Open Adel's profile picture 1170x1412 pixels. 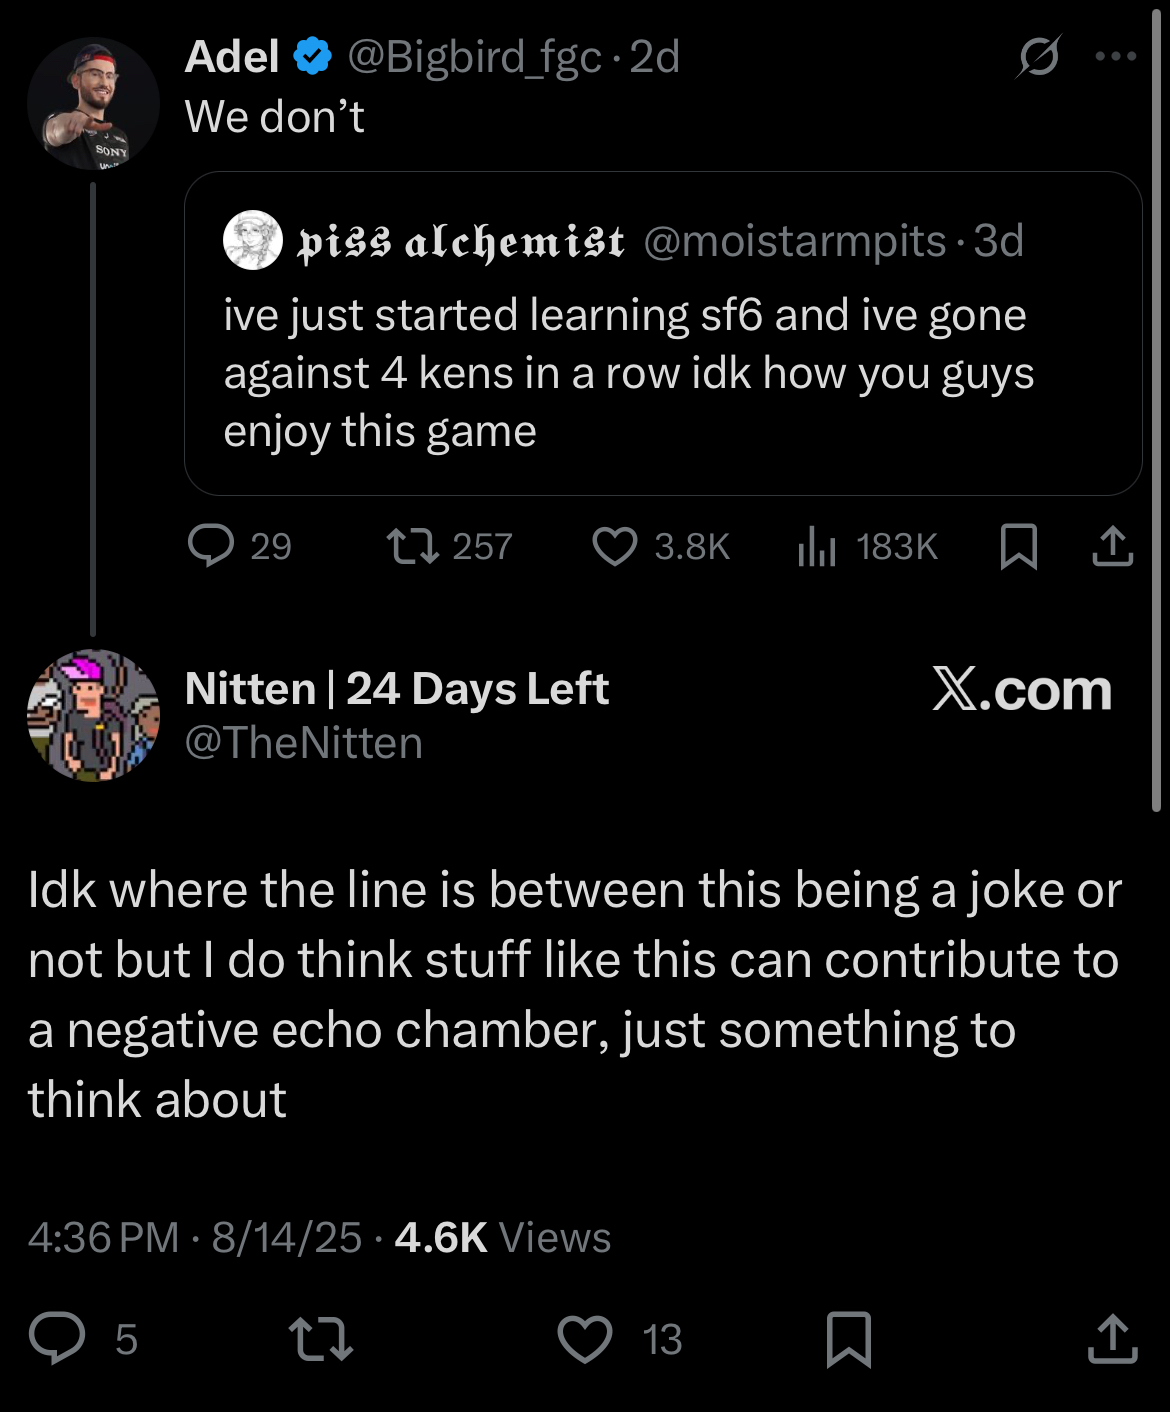pyautogui.click(x=93, y=103)
